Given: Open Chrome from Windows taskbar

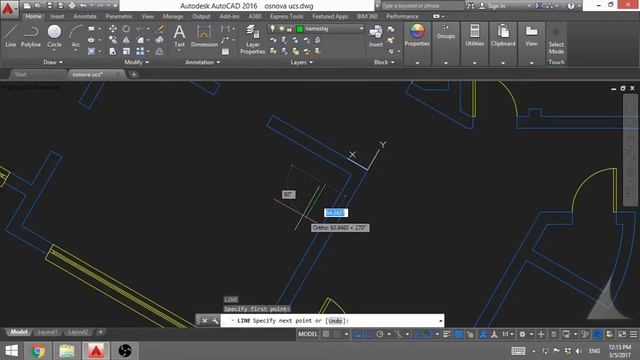Looking at the screenshot, I should 38,351.
